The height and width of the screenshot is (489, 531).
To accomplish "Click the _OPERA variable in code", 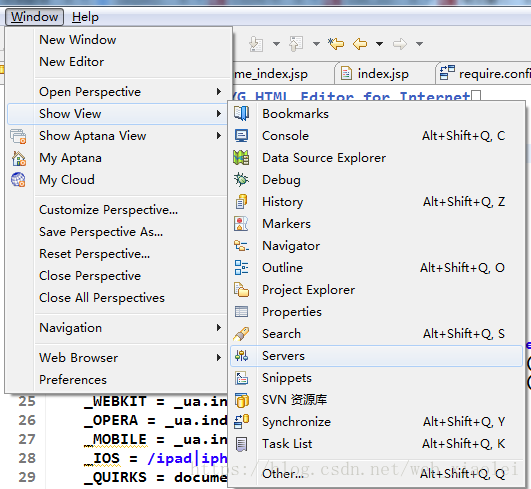I will (x=111, y=420).
